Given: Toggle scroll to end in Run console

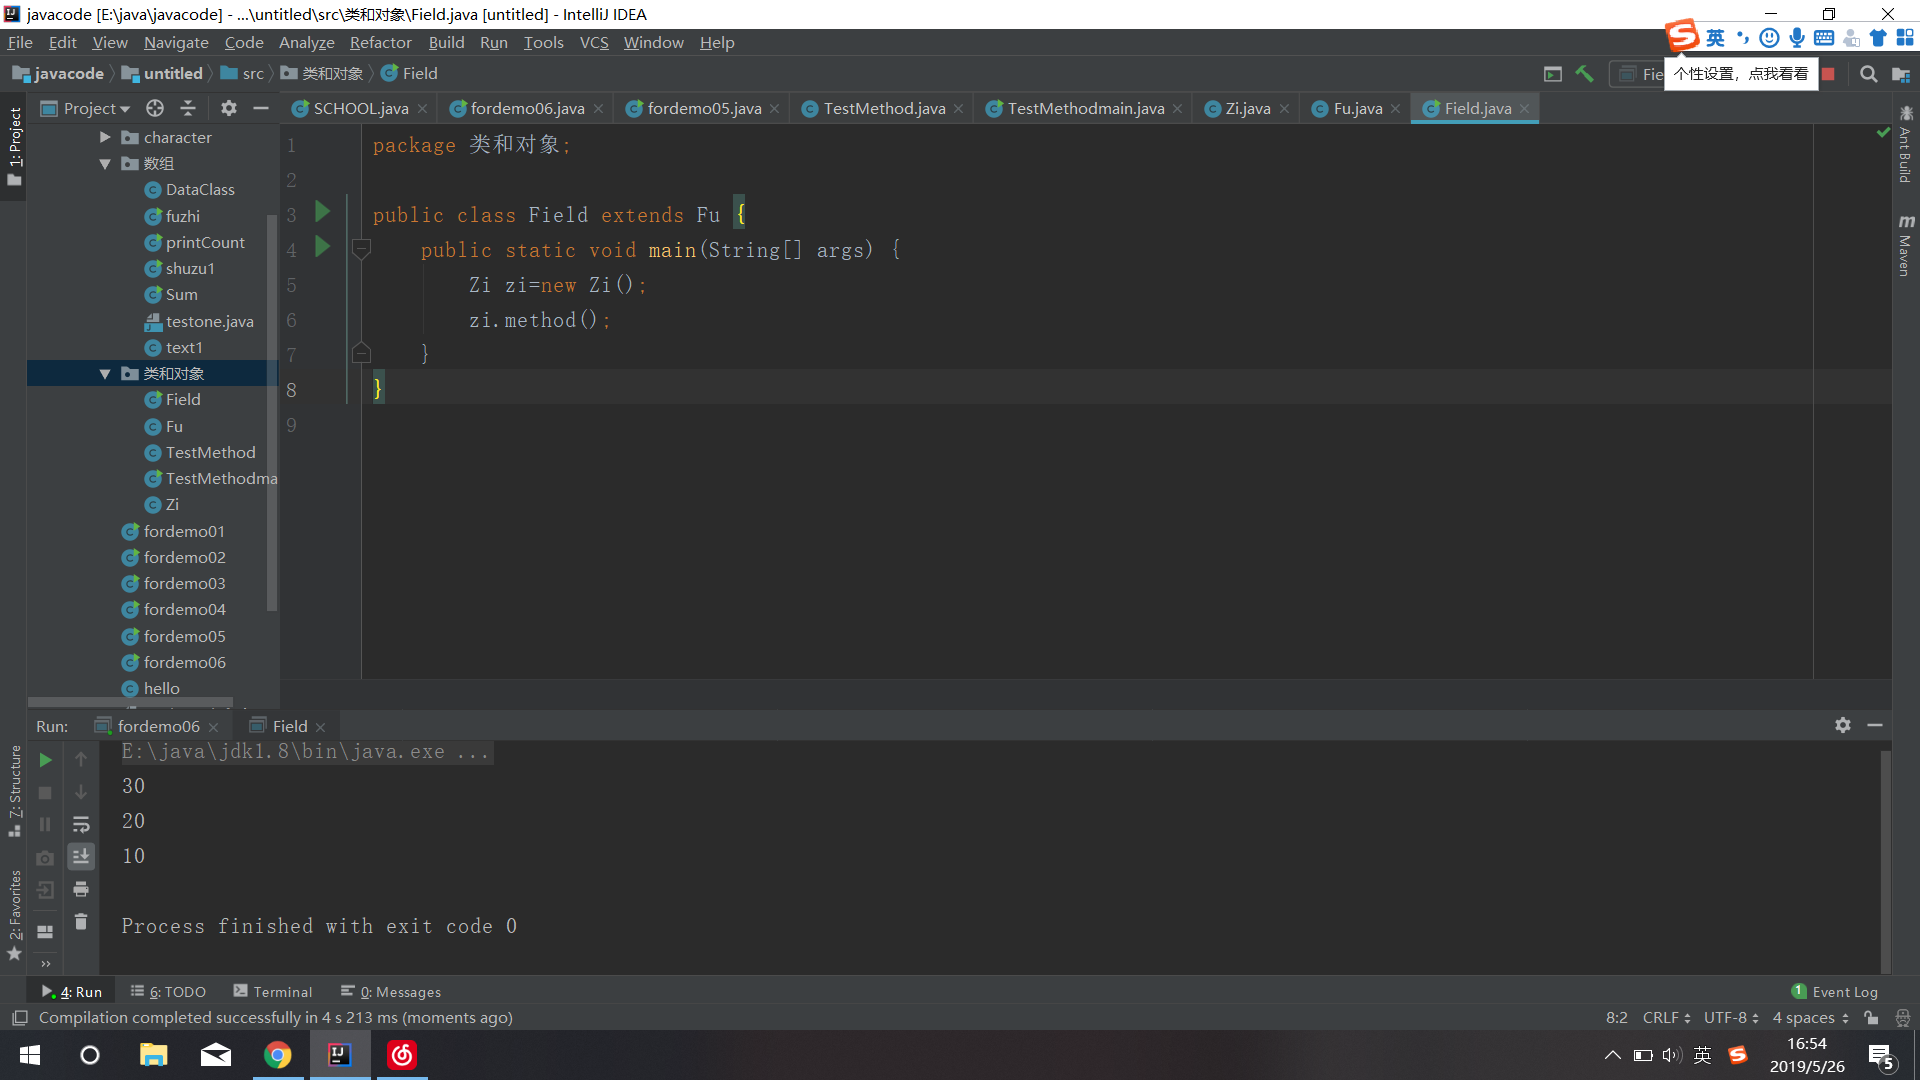Looking at the screenshot, I should click(x=81, y=856).
